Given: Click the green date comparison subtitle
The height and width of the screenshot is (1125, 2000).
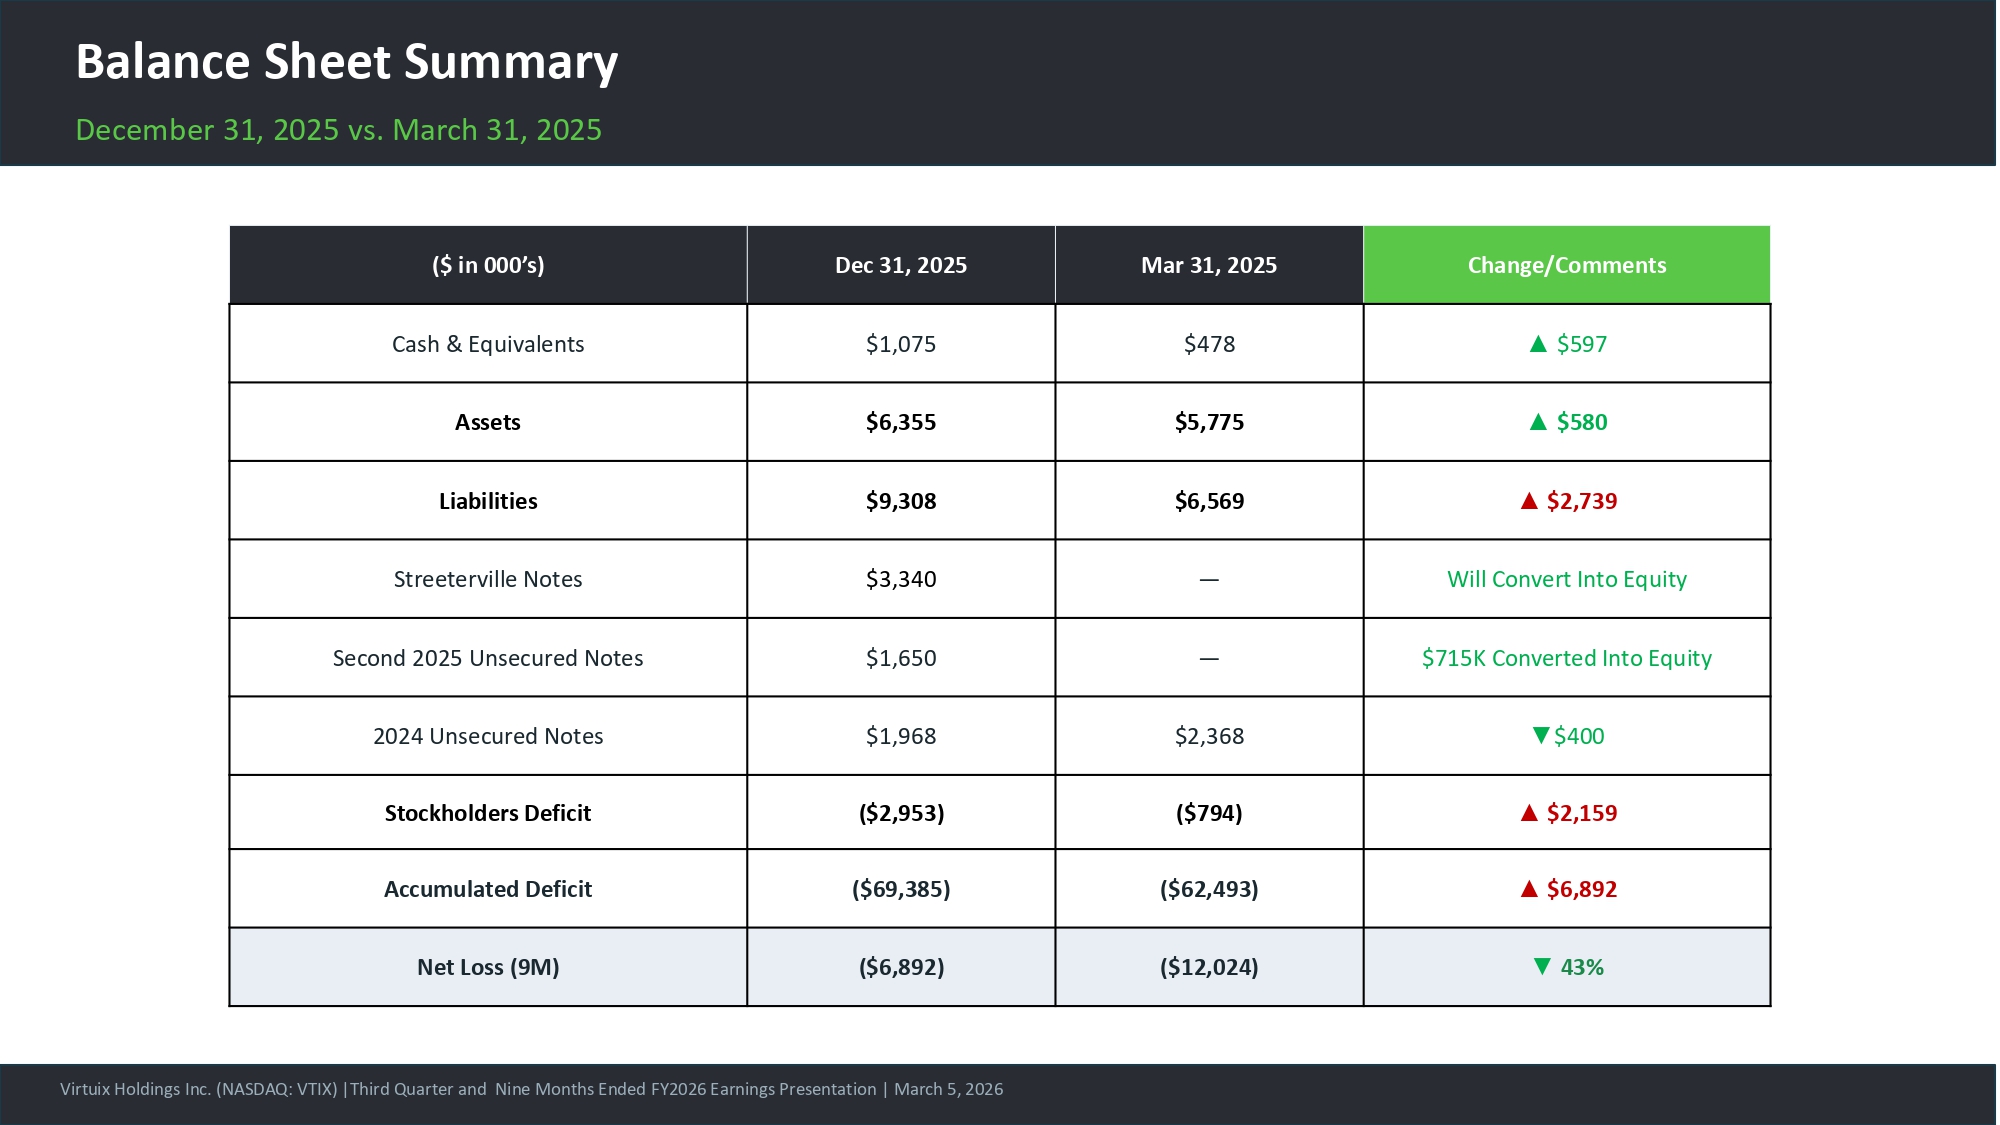Looking at the screenshot, I should point(339,130).
